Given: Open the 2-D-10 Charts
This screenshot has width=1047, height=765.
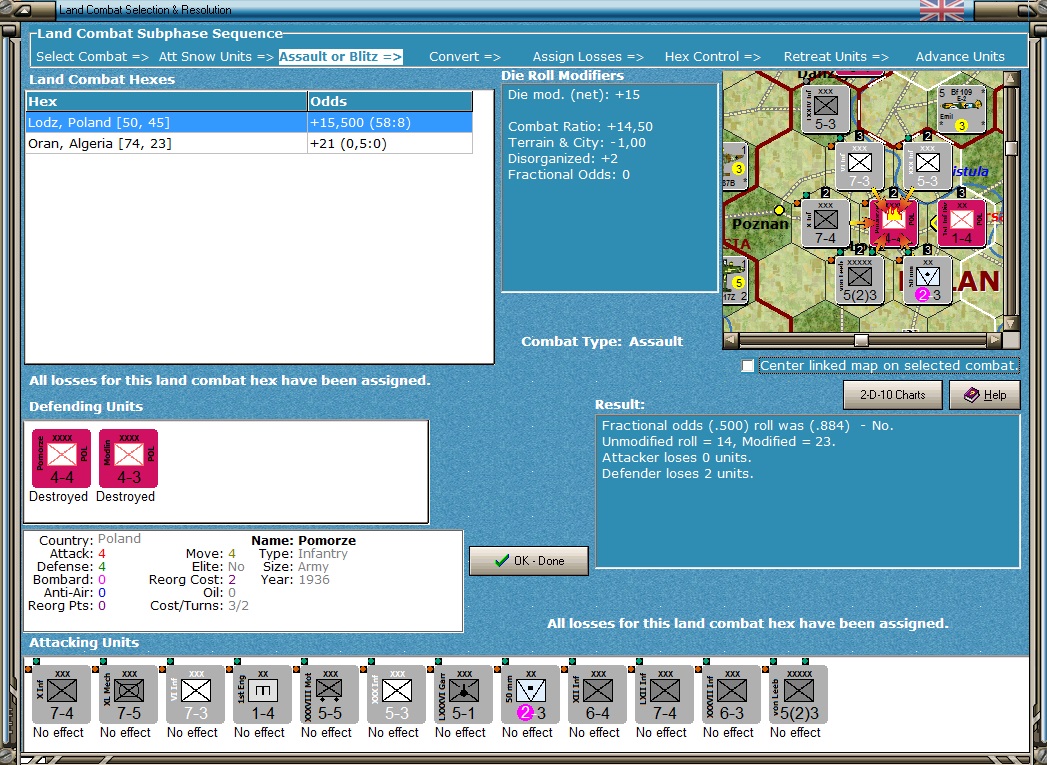Looking at the screenshot, I should click(893, 395).
